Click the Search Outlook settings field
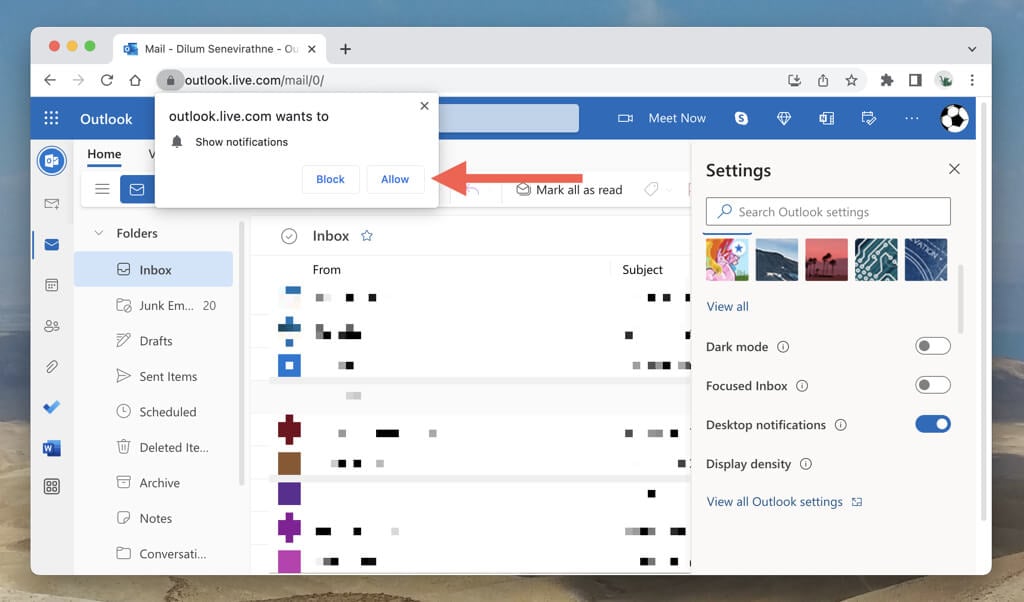The image size is (1024, 602). (828, 212)
